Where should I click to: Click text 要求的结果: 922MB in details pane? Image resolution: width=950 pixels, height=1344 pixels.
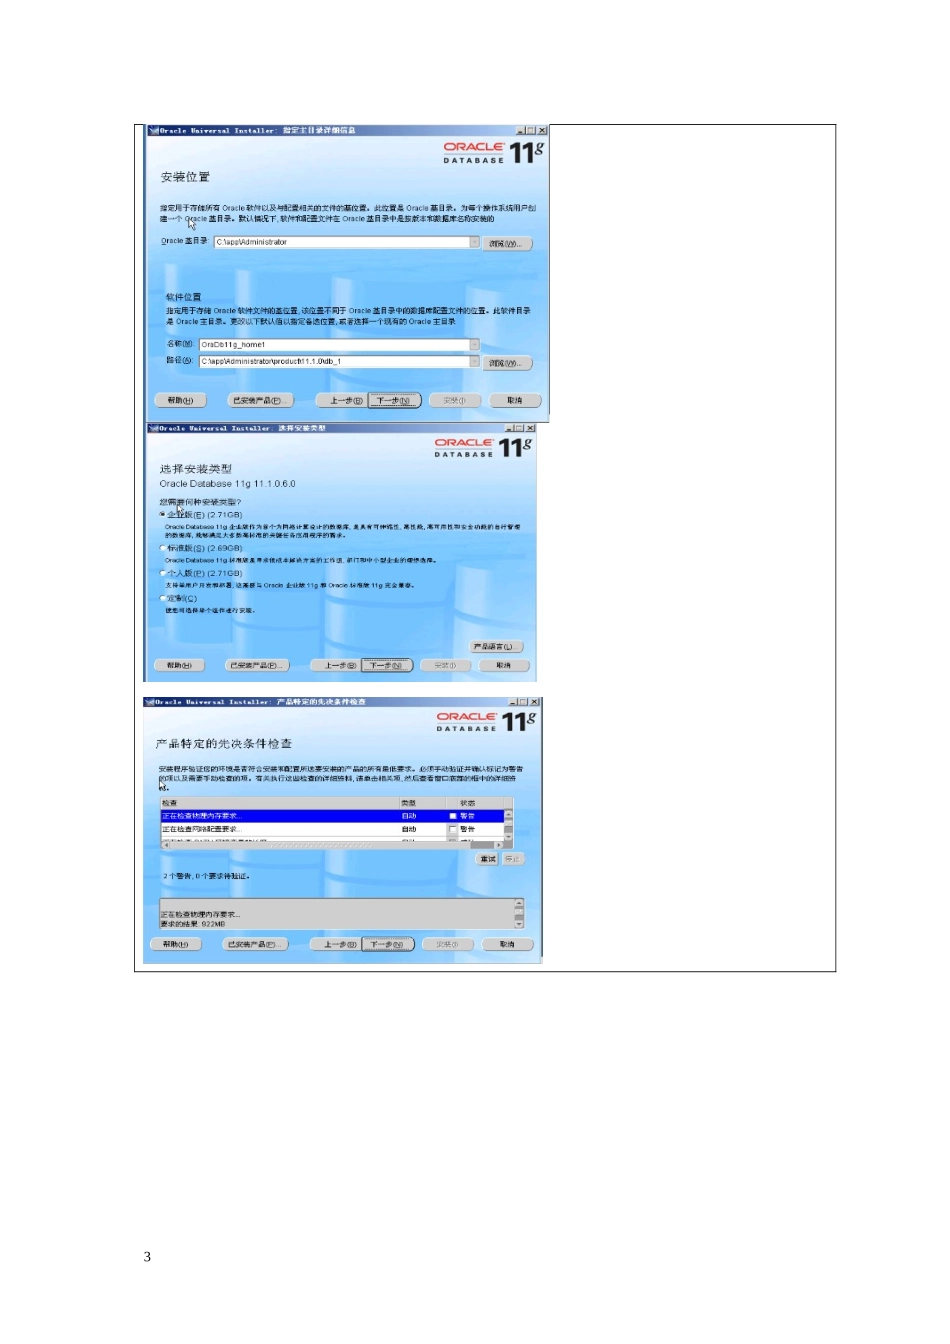(192, 924)
